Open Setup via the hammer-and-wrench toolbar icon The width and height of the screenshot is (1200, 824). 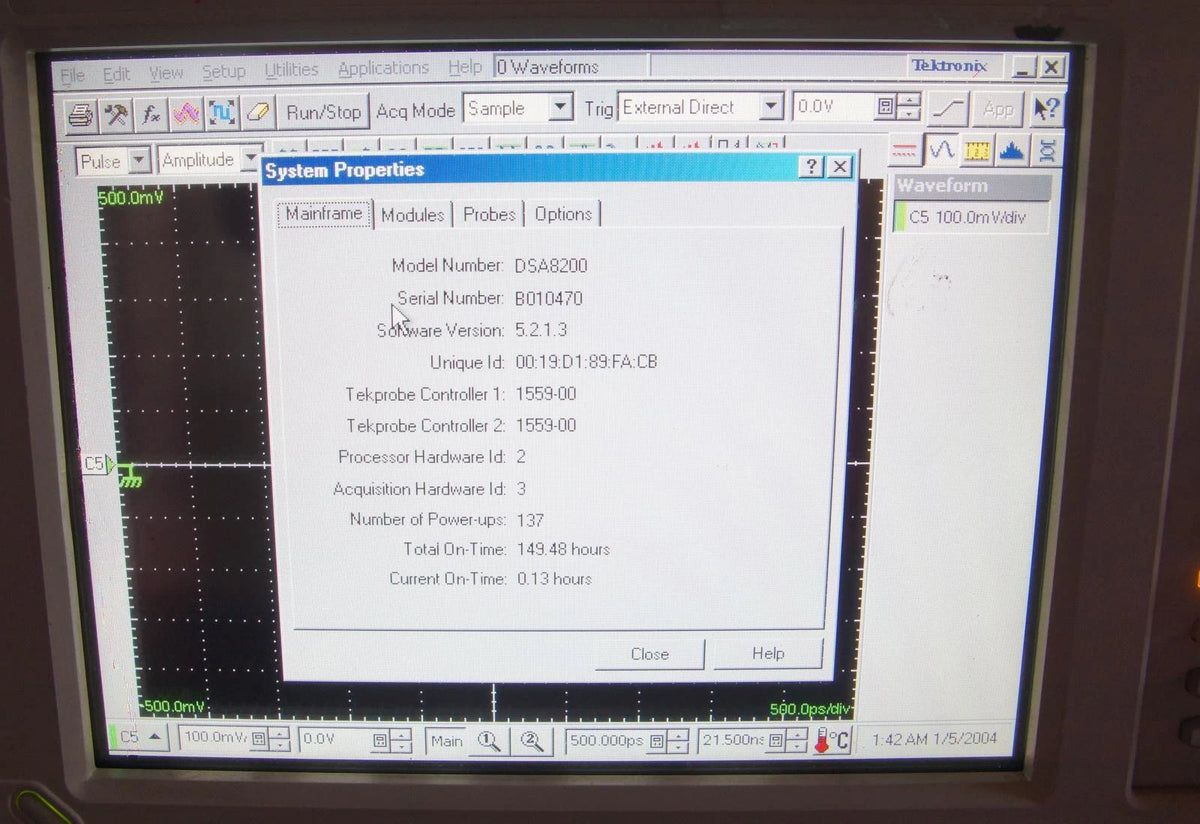tap(116, 114)
